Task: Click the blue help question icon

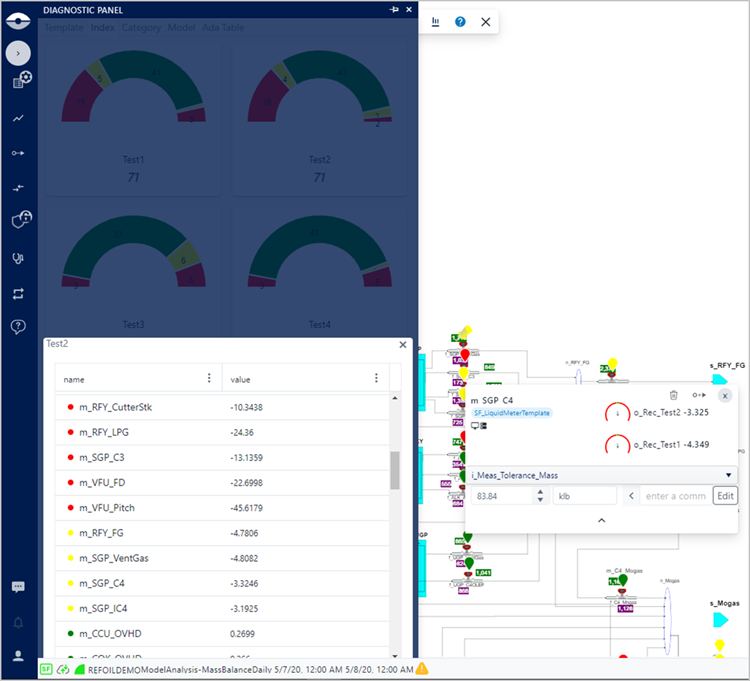Action: 460,21
